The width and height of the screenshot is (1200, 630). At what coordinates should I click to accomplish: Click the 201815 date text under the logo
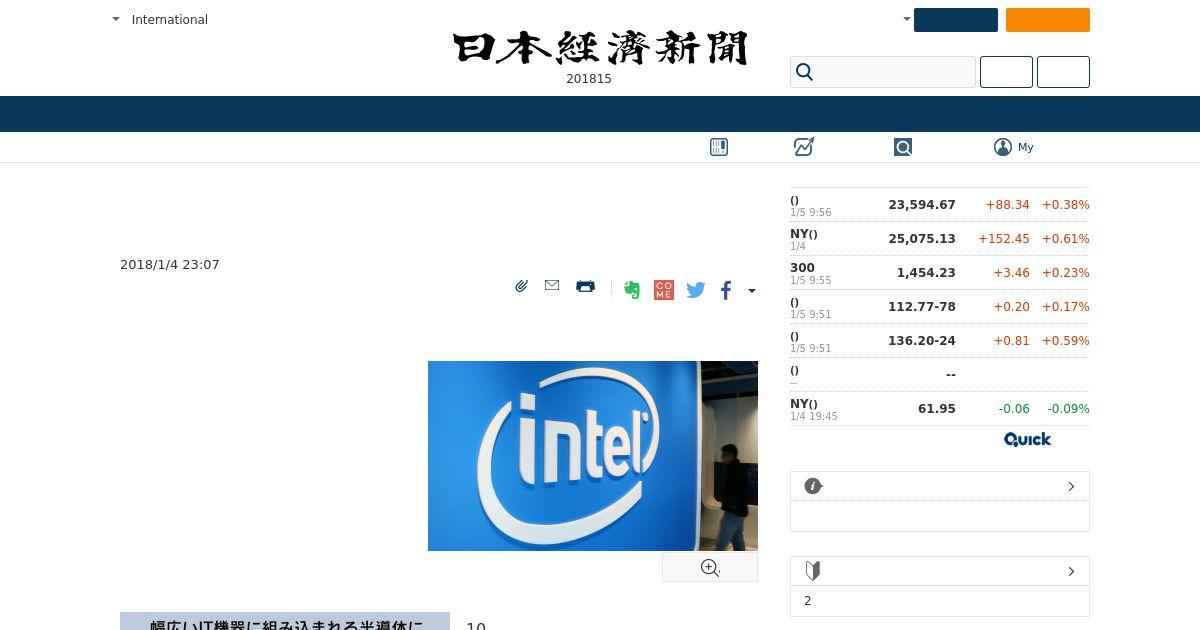589,79
